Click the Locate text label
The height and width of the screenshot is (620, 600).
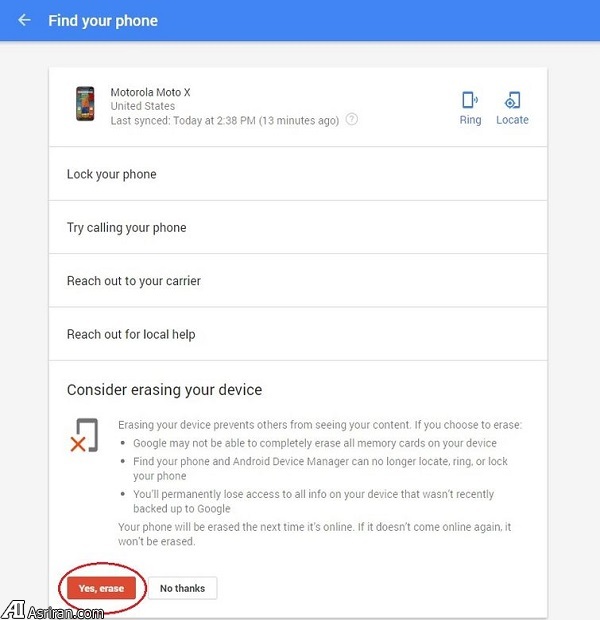coord(512,120)
